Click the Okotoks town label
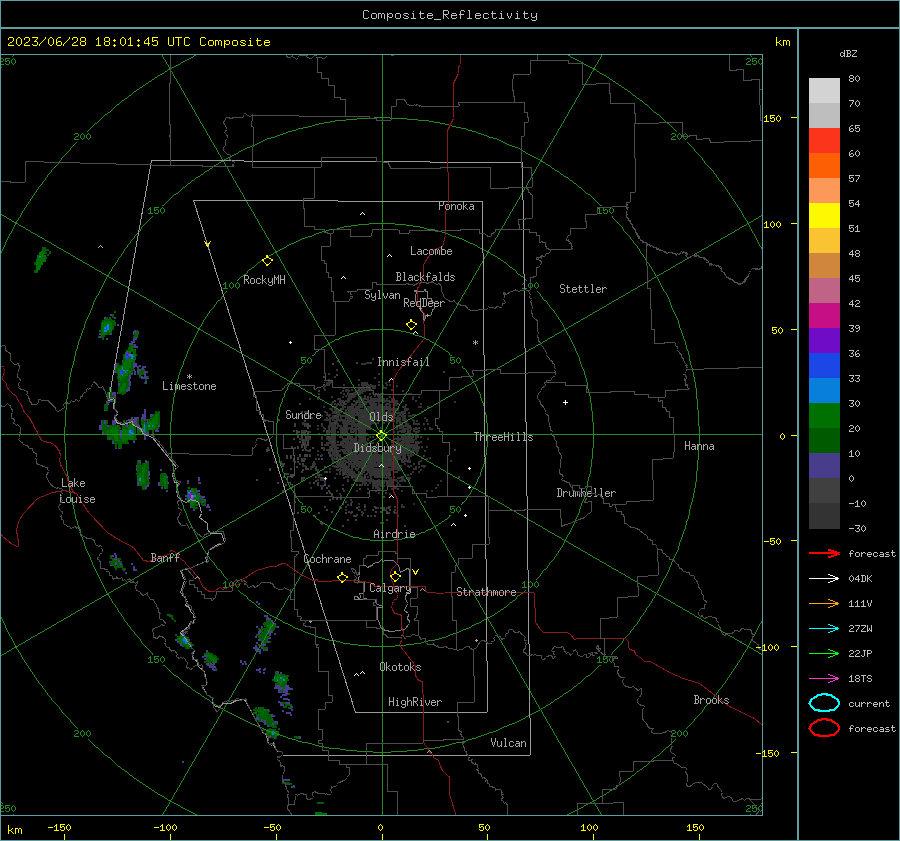Viewport: 900px width, 841px height. click(400, 667)
